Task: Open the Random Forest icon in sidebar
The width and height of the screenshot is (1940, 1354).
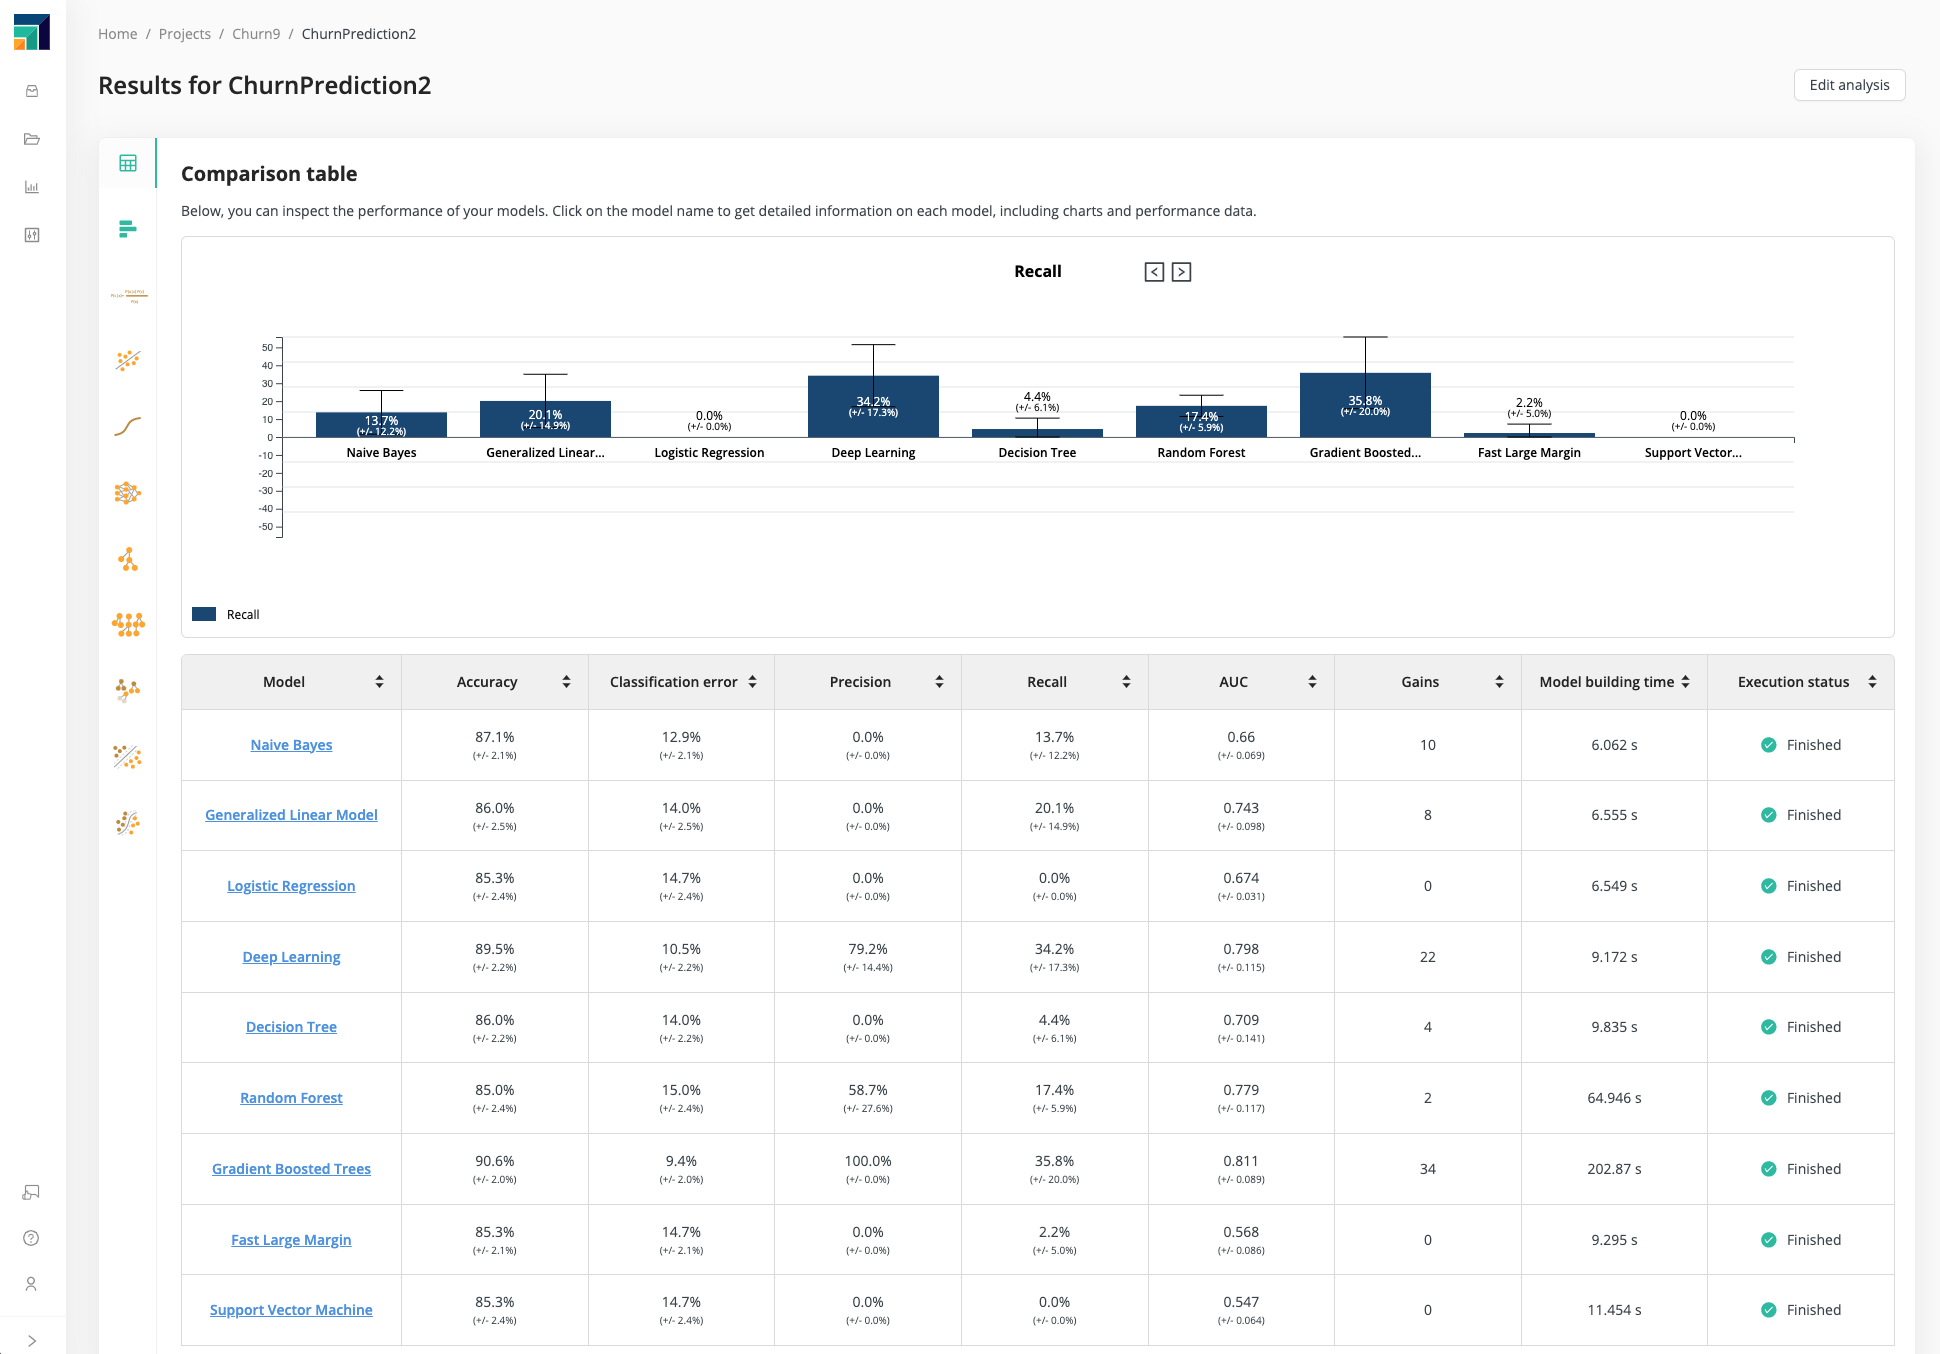Action: [128, 625]
